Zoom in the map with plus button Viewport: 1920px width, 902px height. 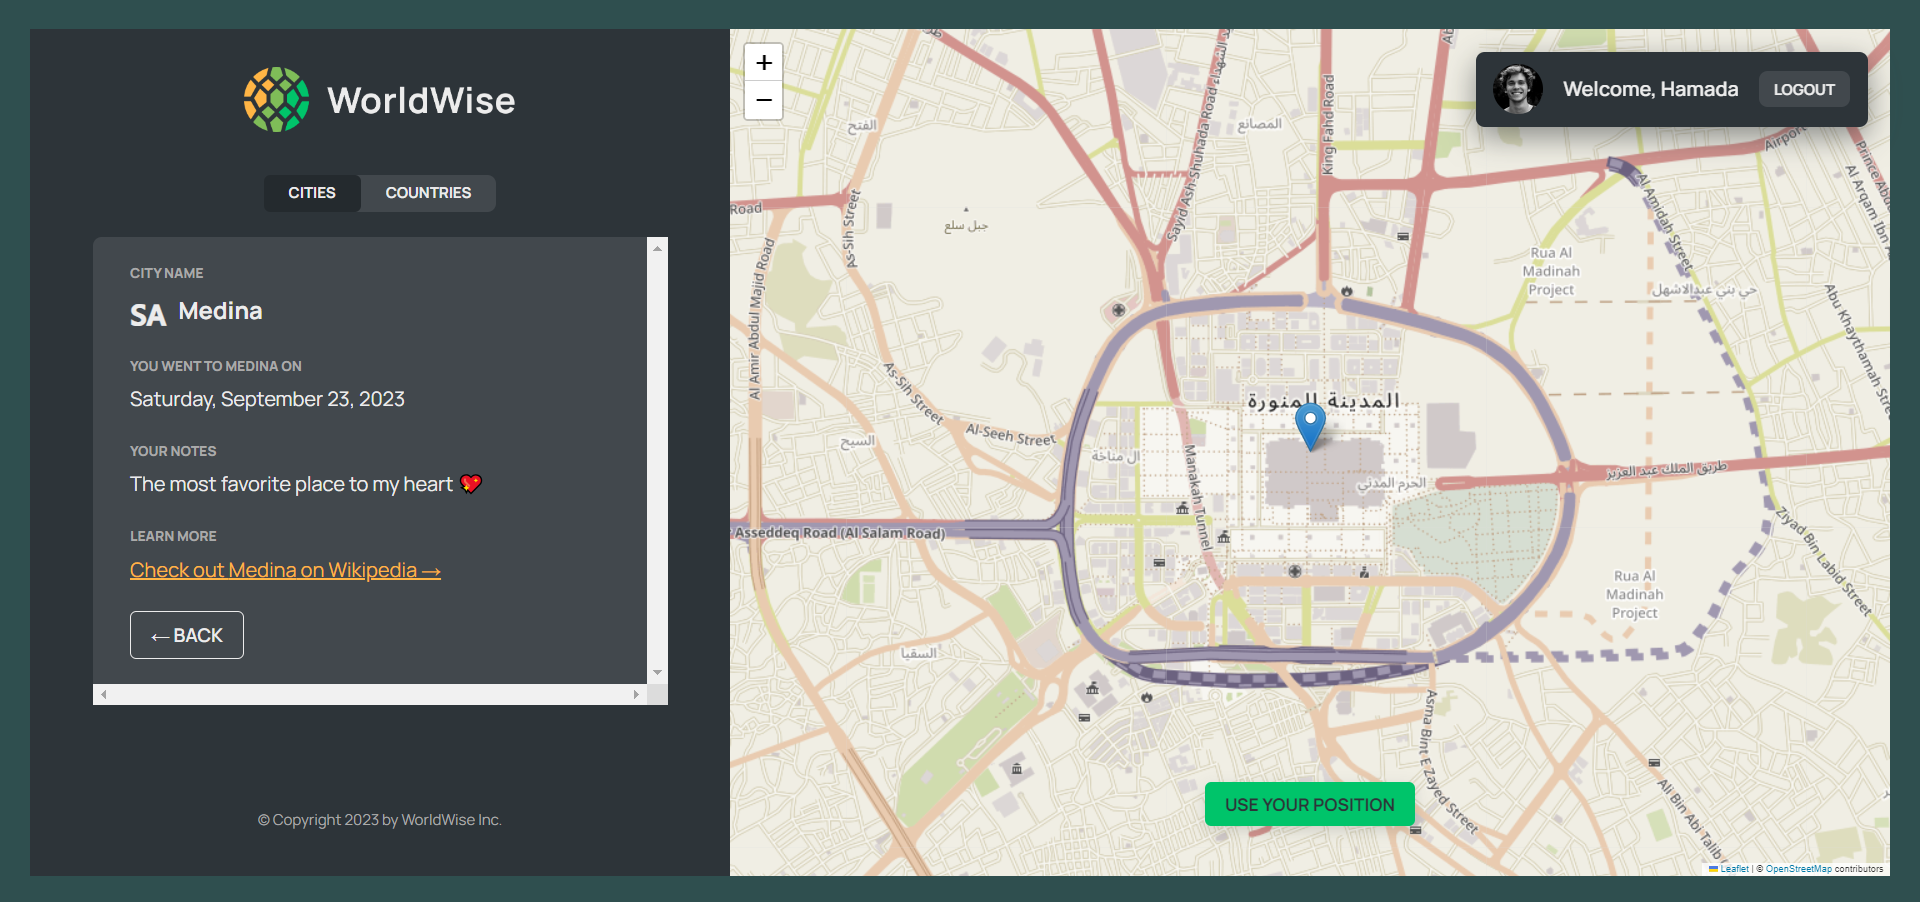pos(764,62)
